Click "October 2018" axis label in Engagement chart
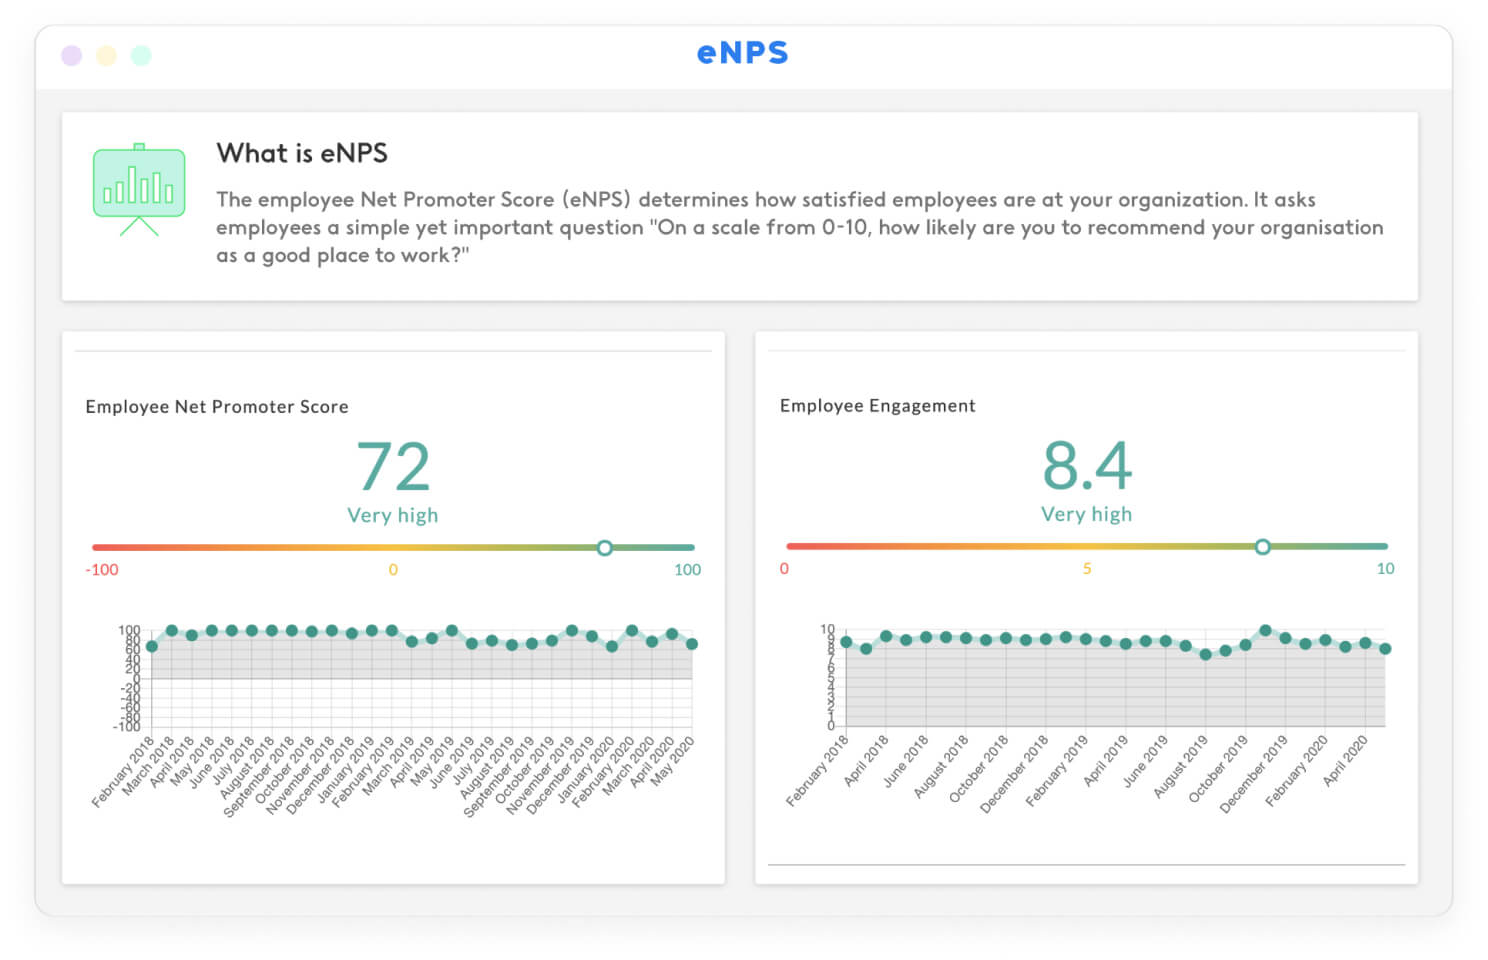This screenshot has width=1488, height=960. pos(978,769)
